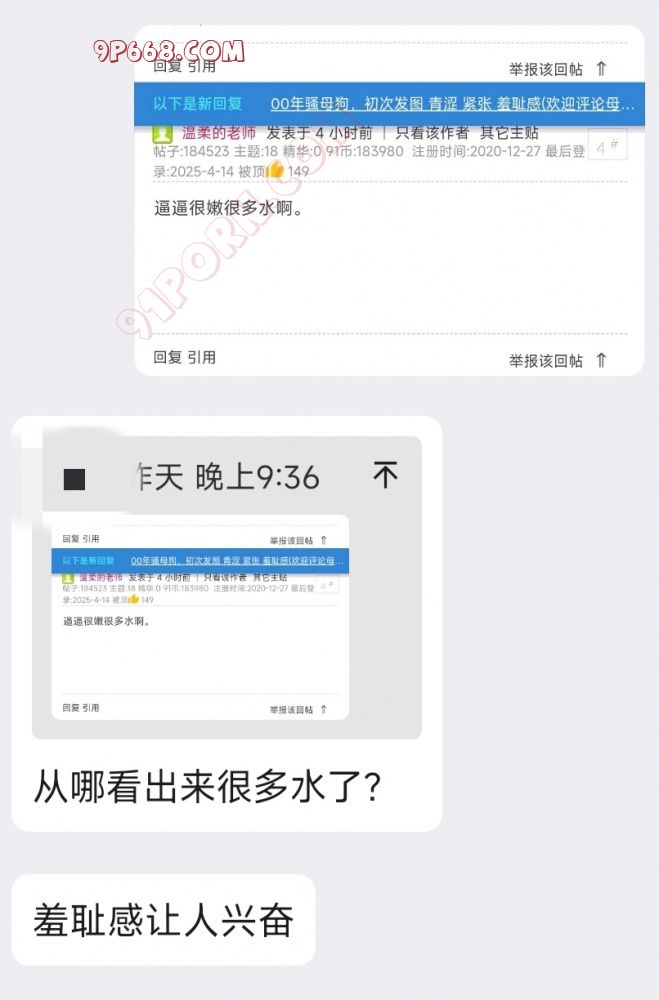Click the 4# floor number badge

[607, 146]
